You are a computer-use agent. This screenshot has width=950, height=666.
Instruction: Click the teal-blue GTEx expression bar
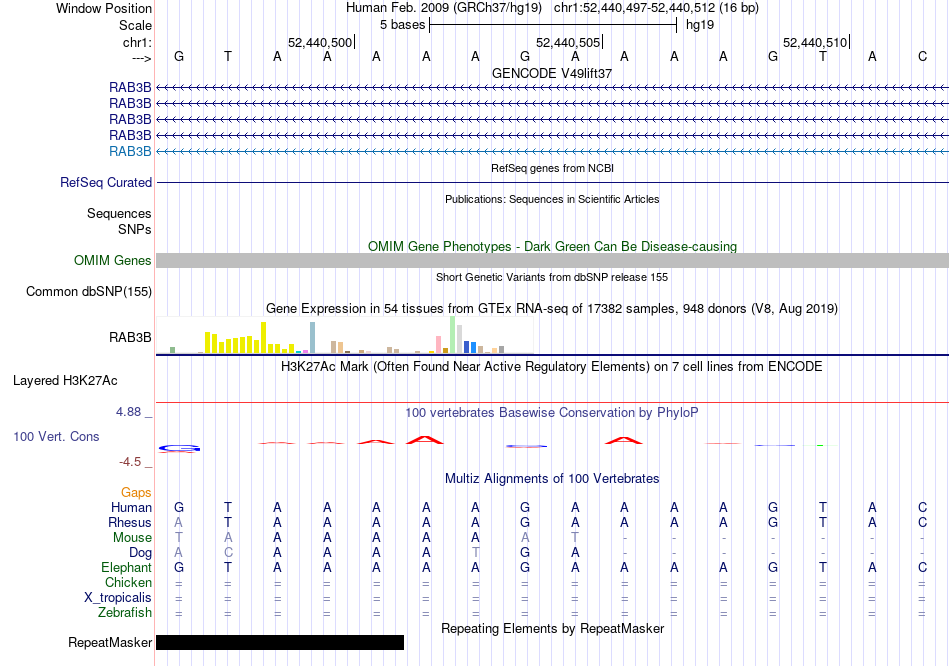tap(313, 338)
